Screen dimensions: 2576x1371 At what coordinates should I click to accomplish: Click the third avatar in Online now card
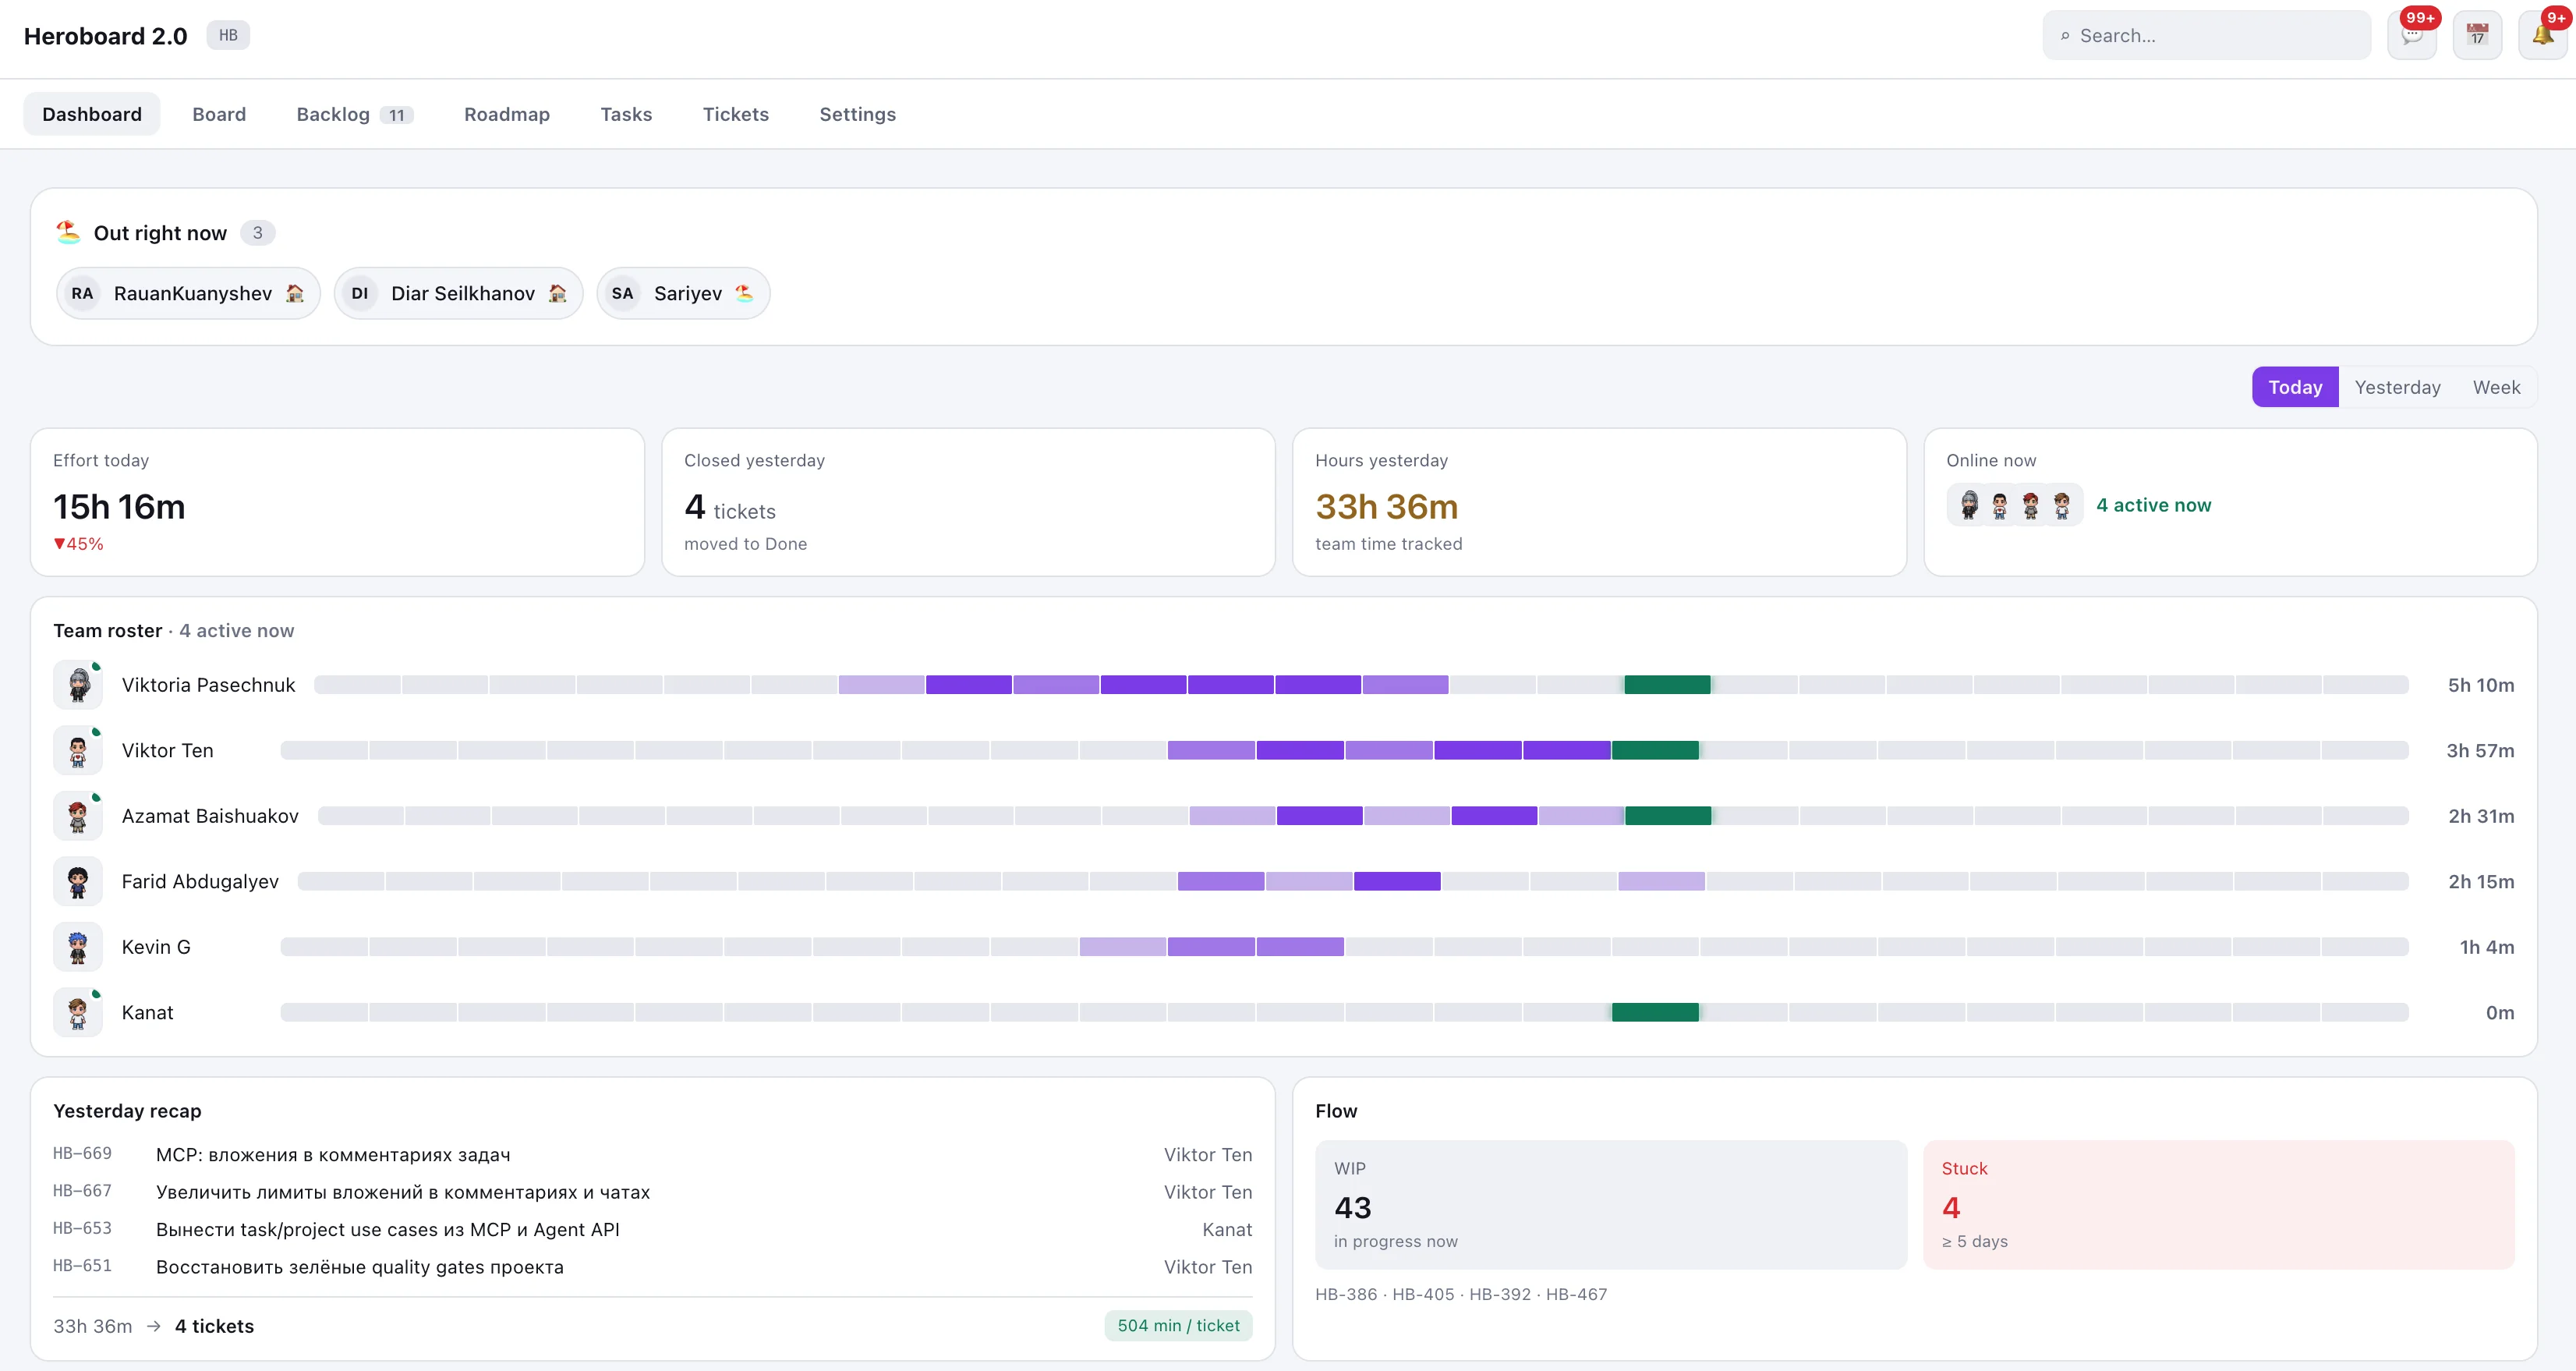point(2031,505)
